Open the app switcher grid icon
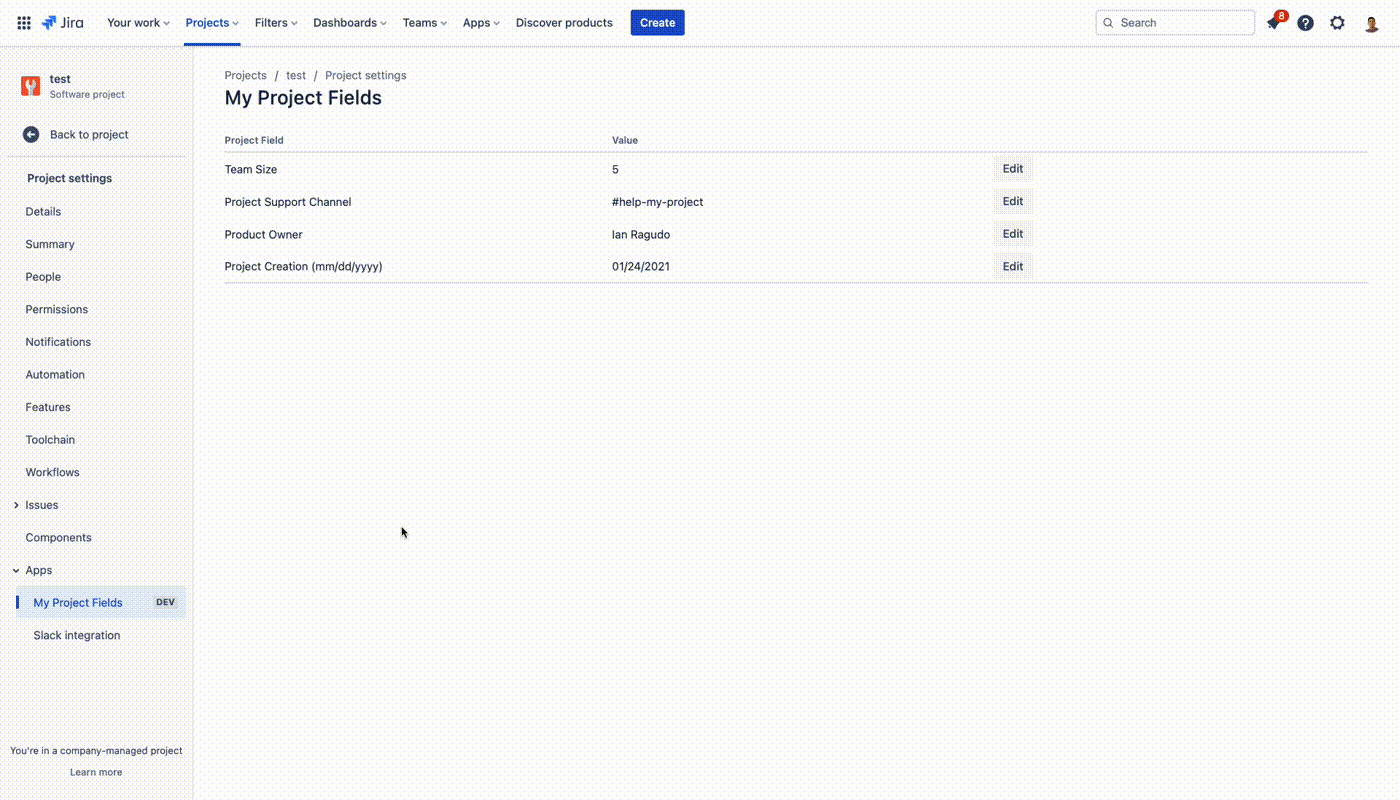This screenshot has height=800, width=1400. 24,23
